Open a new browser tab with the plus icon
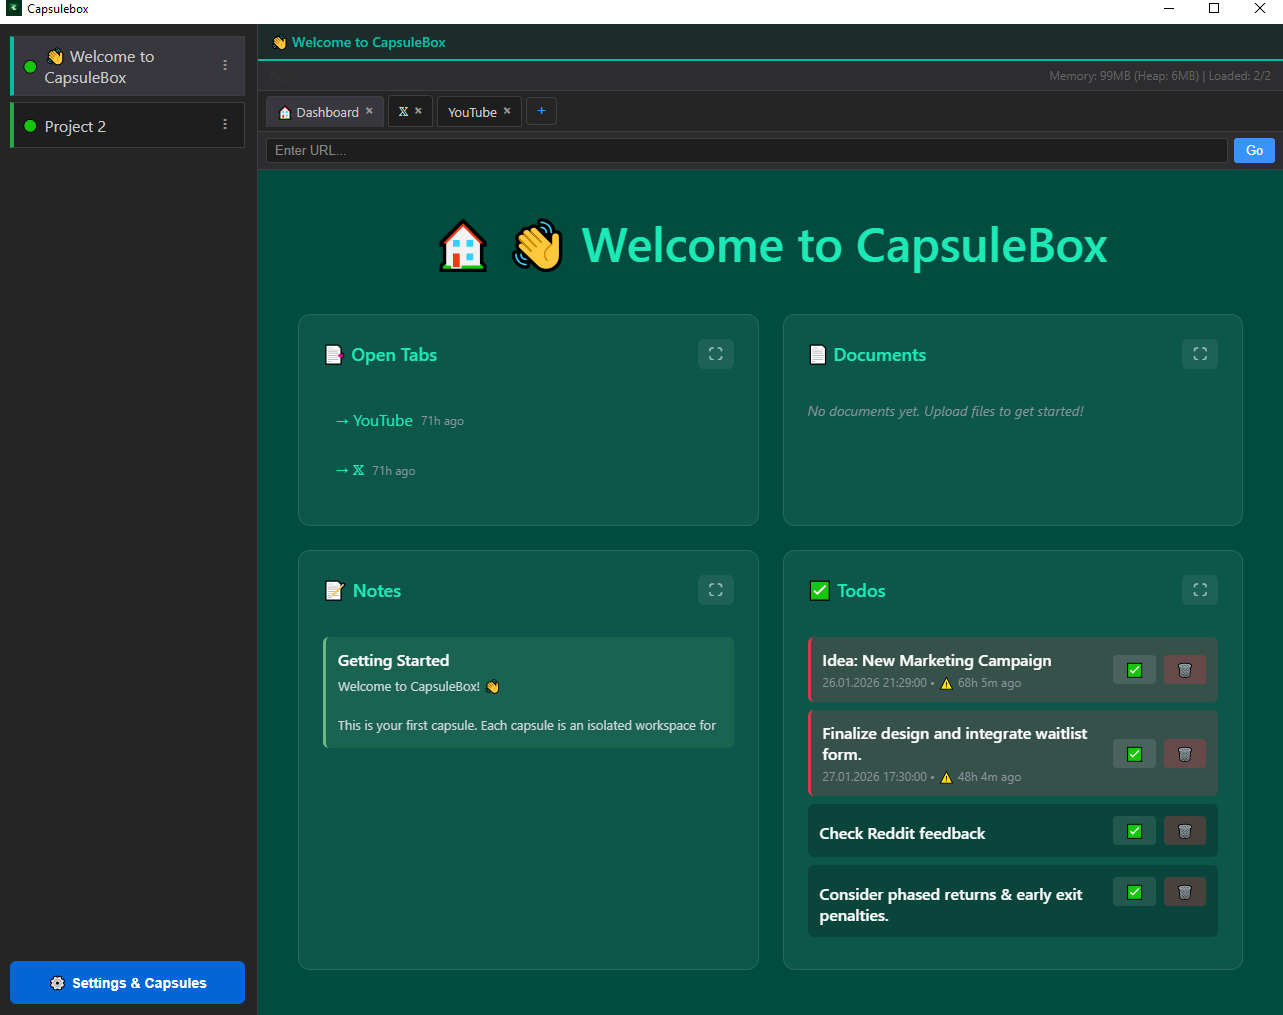Screen dimensions: 1283x1015 (541, 111)
